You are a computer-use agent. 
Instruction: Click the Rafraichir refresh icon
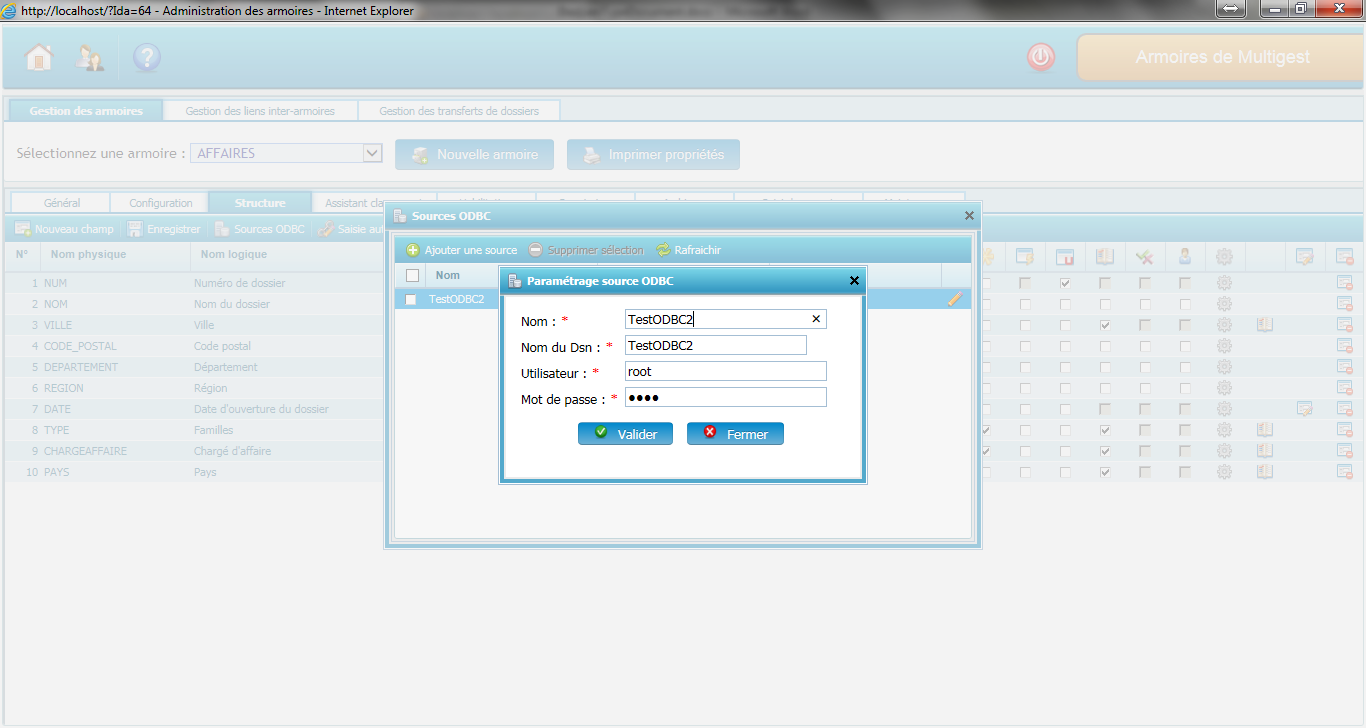point(663,250)
